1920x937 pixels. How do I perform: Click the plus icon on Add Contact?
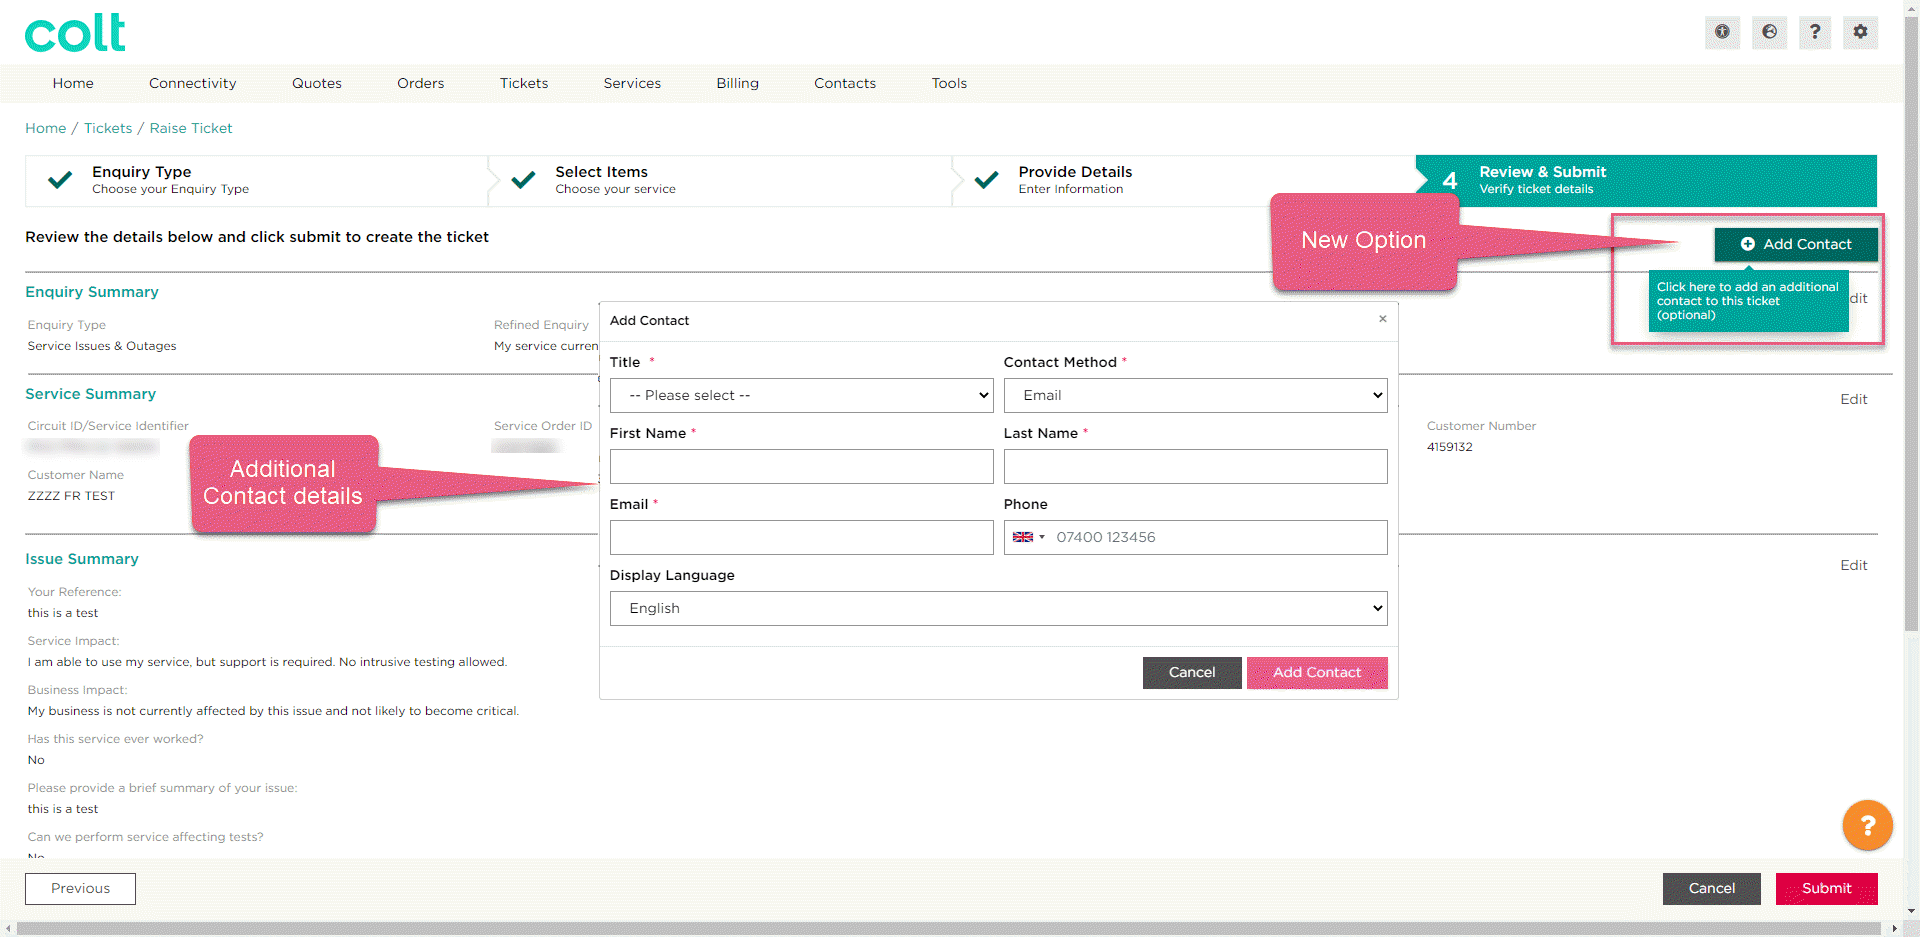pyautogui.click(x=1747, y=244)
